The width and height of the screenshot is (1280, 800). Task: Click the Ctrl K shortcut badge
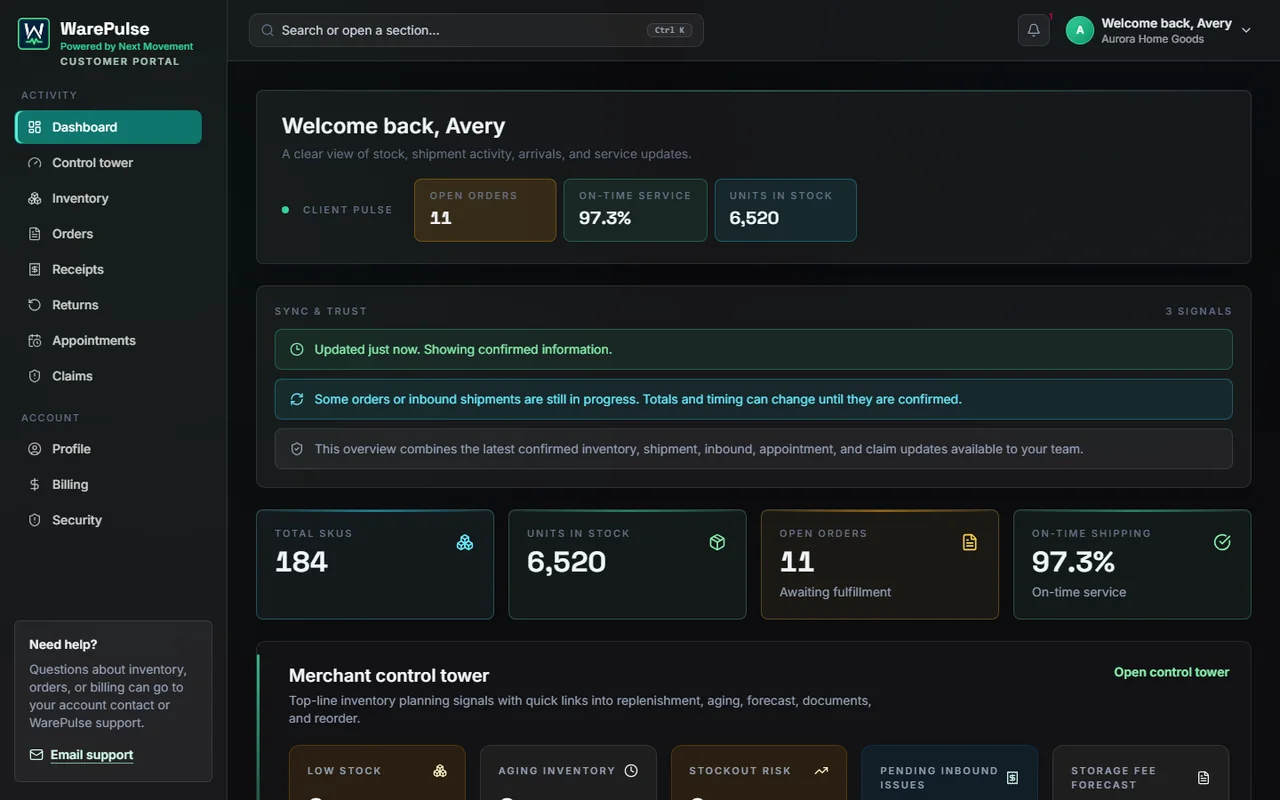(670, 30)
